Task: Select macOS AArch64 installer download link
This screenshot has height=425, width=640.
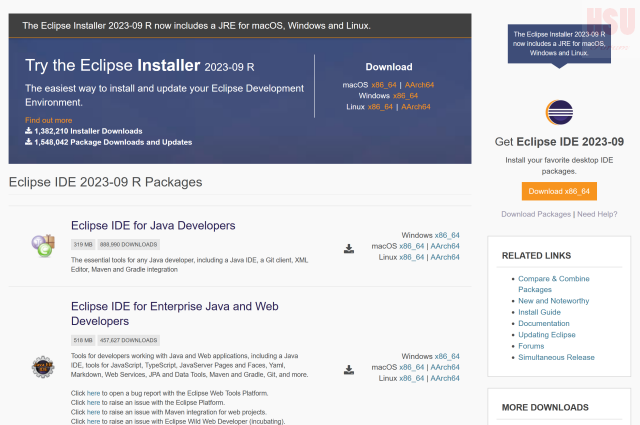Action: [x=419, y=85]
